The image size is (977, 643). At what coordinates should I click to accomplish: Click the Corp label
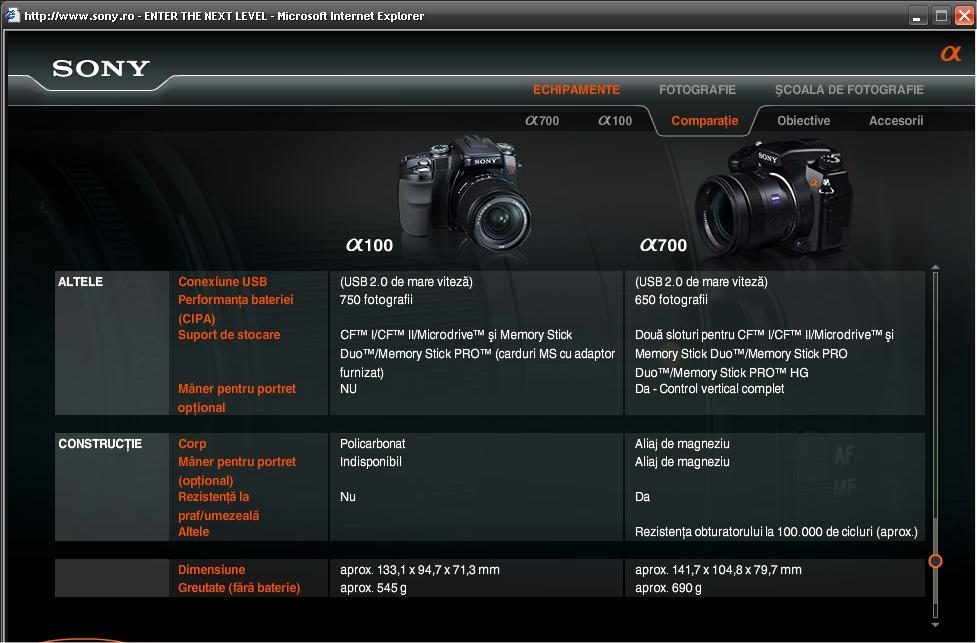click(192, 444)
